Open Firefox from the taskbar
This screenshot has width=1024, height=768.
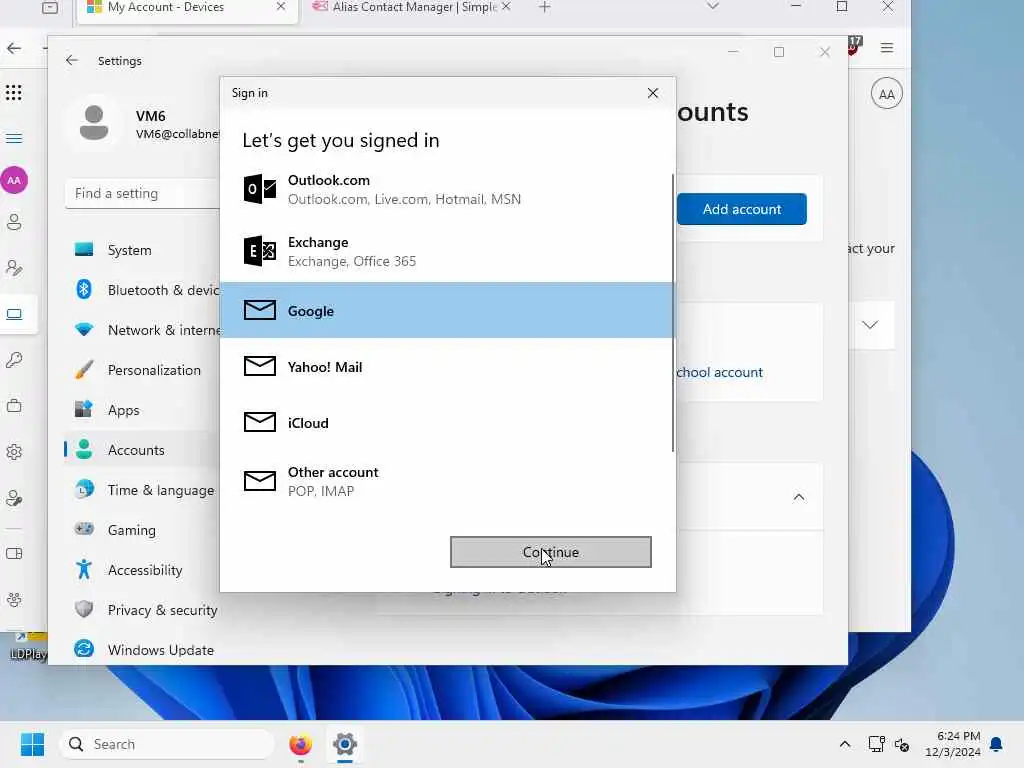point(300,744)
